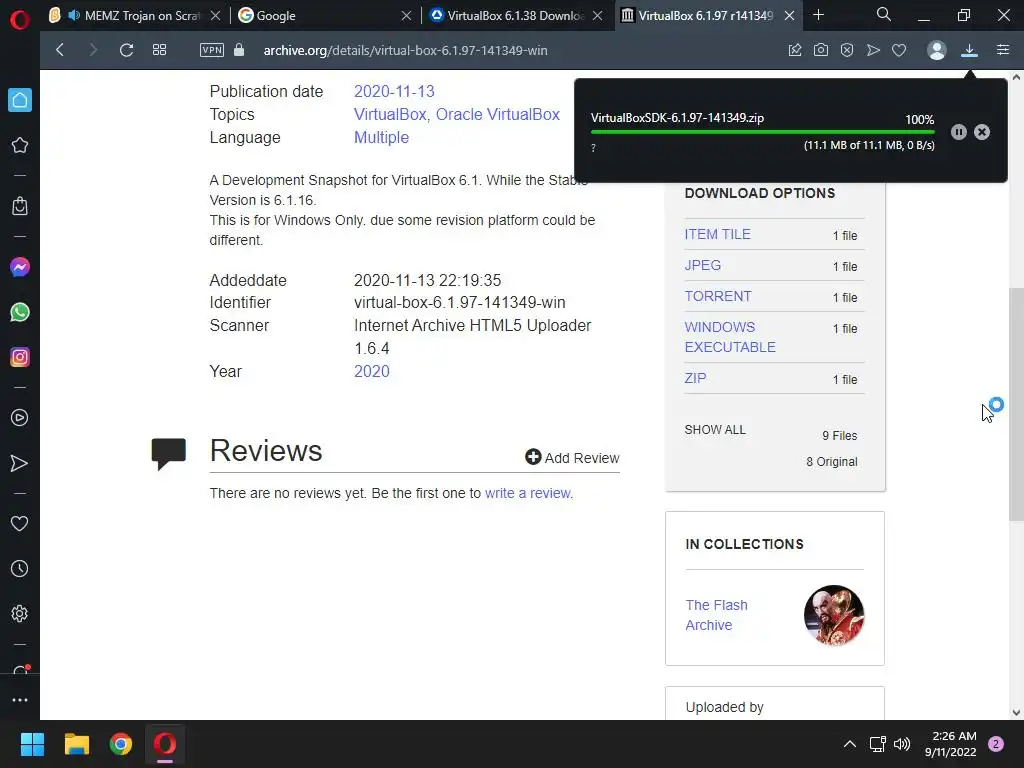Viewport: 1024px width, 768px height.
Task: Launch Instagram from the sidebar
Action: coord(20,357)
